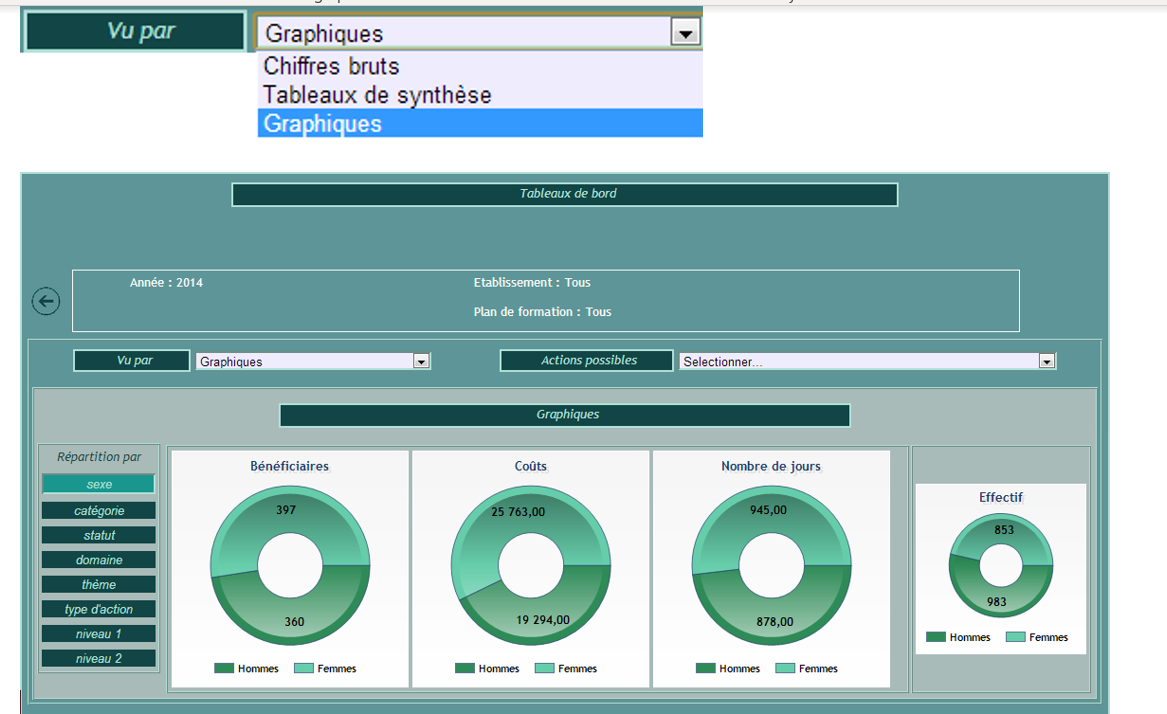This screenshot has height=714, width=1167.
Task: Select 'niveau 1' breakdown
Action: (x=99, y=634)
